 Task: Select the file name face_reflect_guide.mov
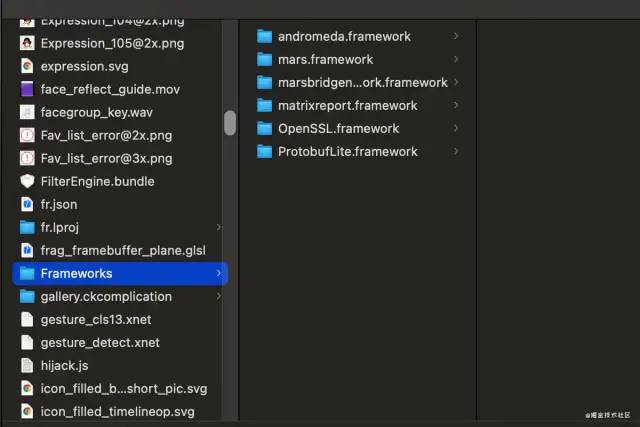(x=110, y=89)
